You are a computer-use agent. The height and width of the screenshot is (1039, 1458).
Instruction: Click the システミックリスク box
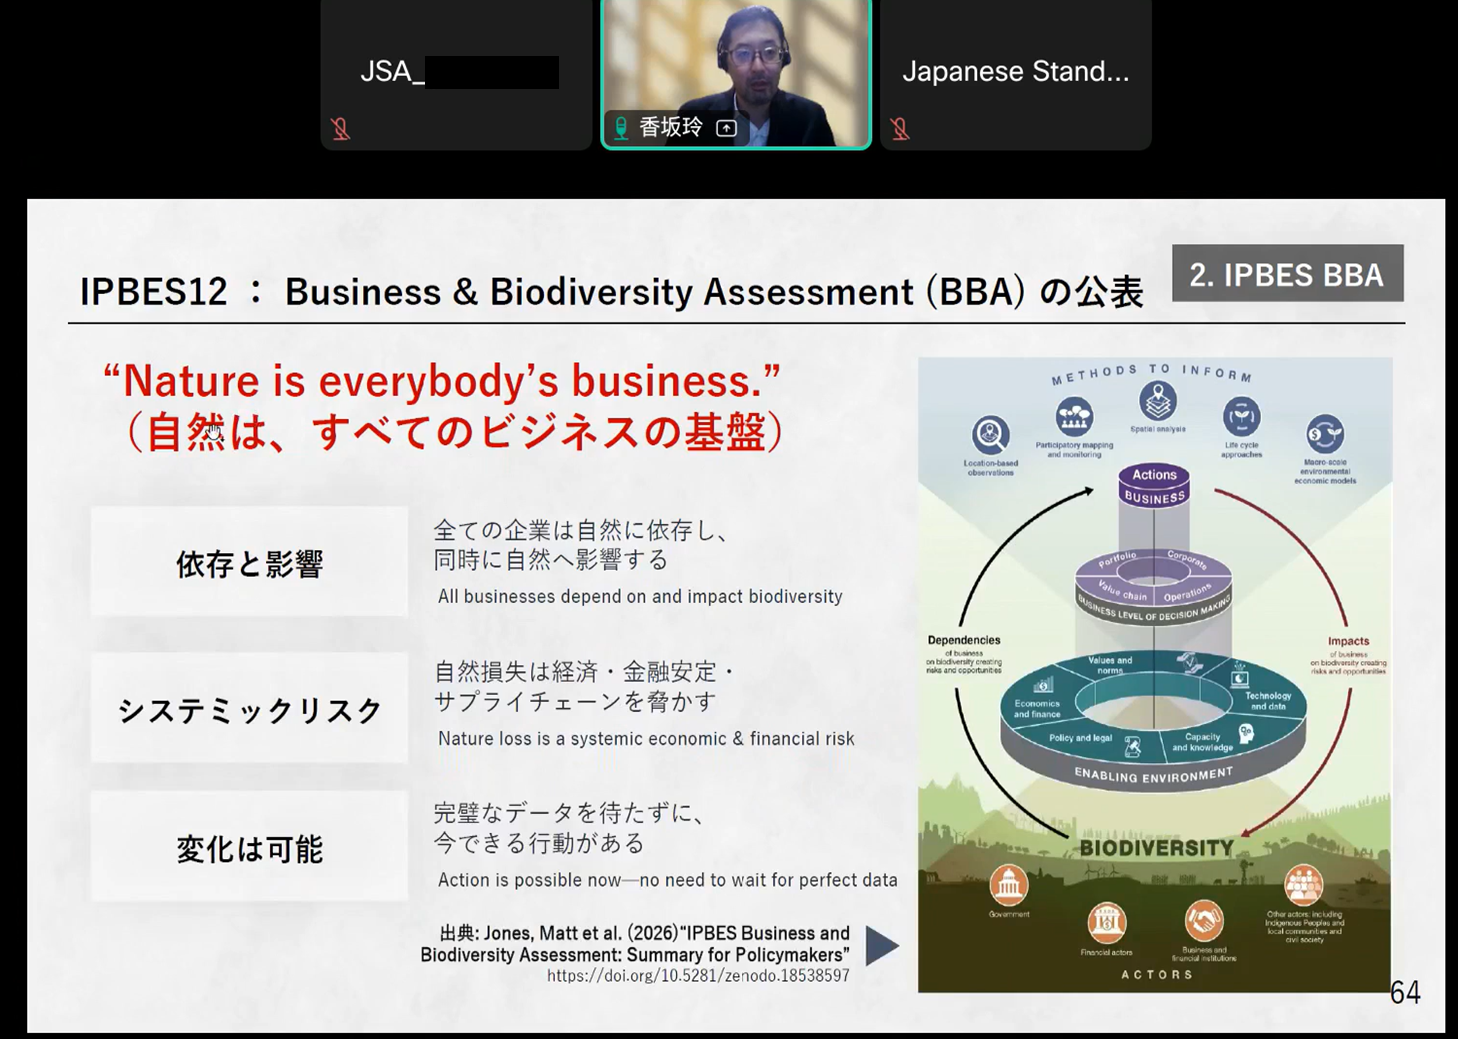pos(249,708)
